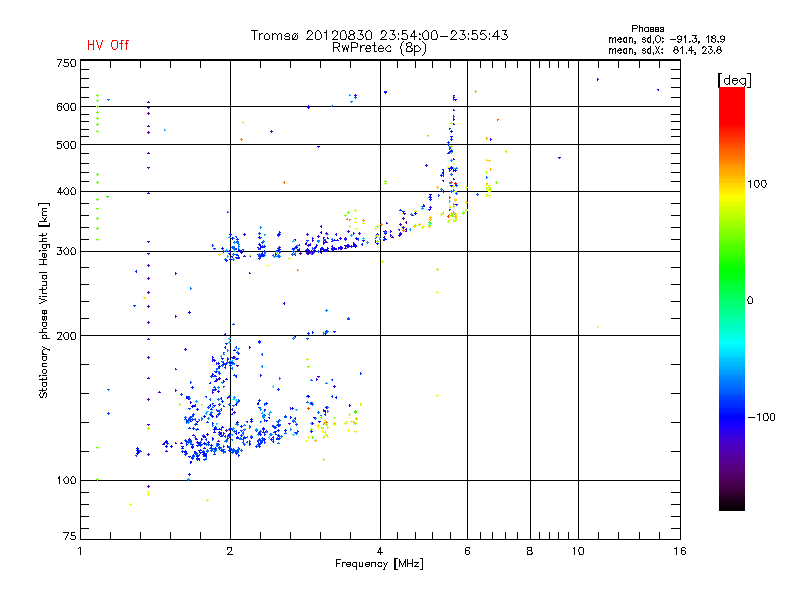Click colorbar tick label '-100'
The height and width of the screenshot is (600, 800).
(x=761, y=417)
